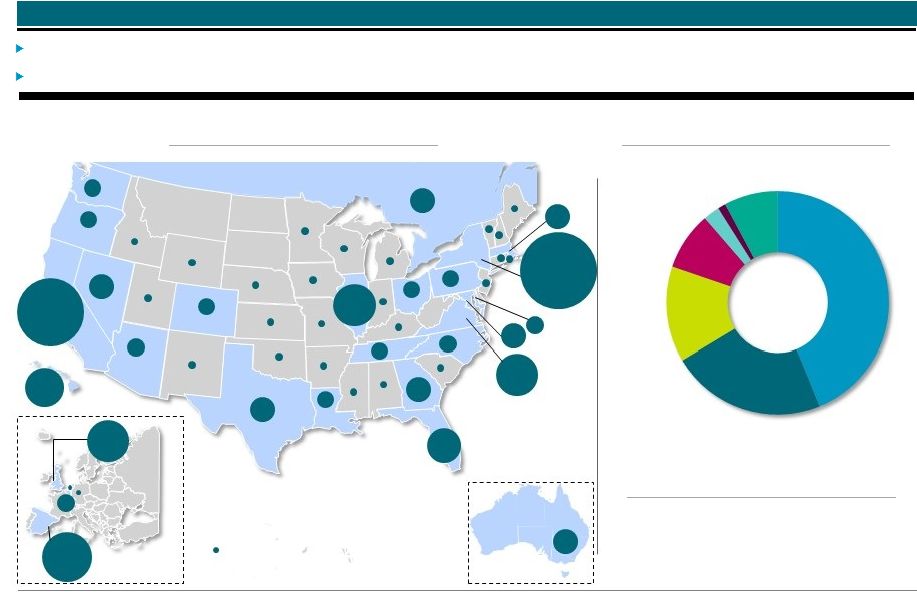Select the small dot over New Mexico
This screenshot has height=592, width=917.
coord(192,365)
